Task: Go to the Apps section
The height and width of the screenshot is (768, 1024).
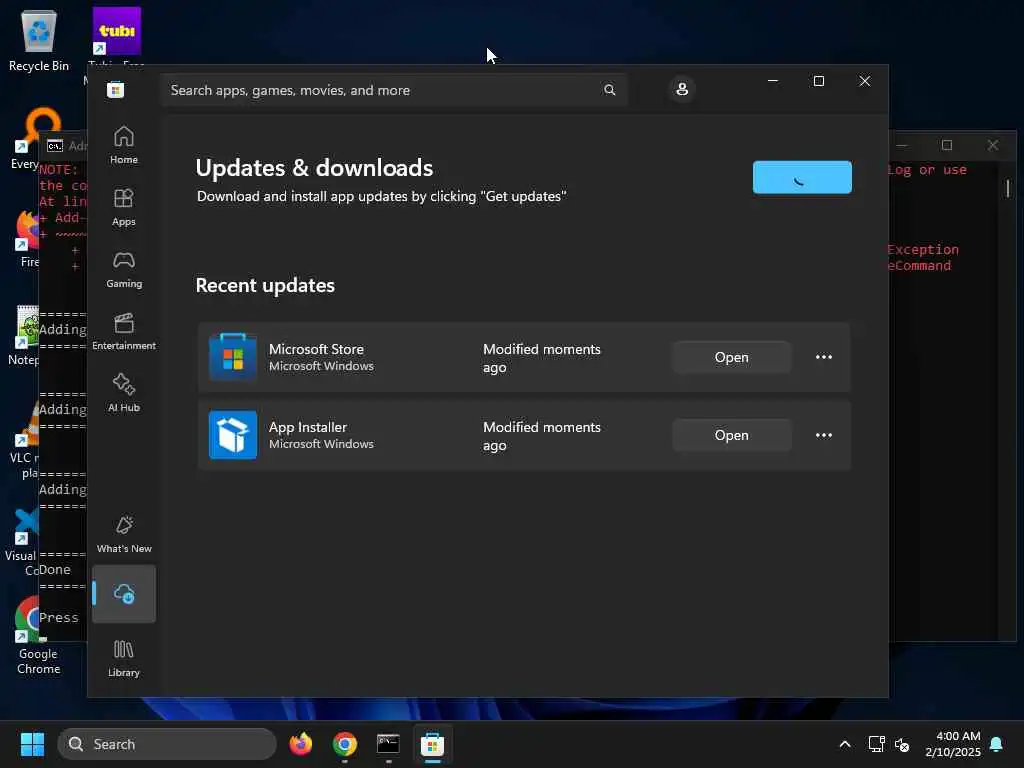Action: (x=123, y=207)
